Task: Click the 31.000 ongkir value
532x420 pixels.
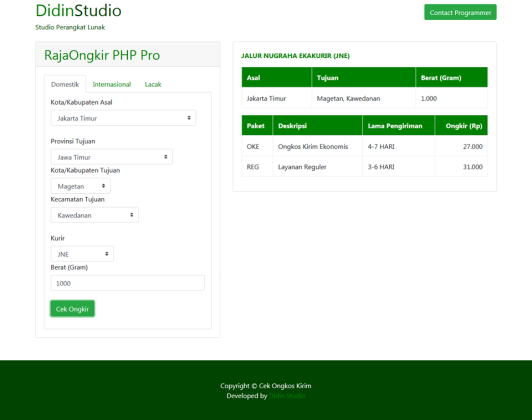Action: 473,167
